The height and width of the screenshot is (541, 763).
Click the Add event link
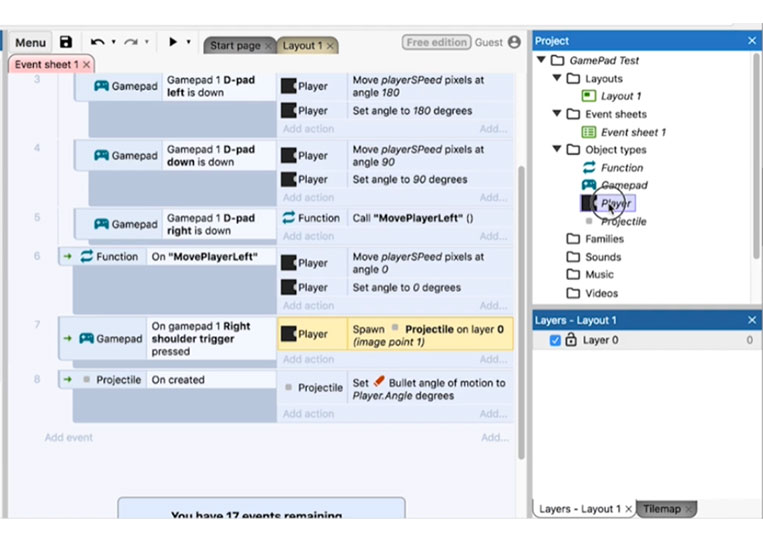pos(69,437)
